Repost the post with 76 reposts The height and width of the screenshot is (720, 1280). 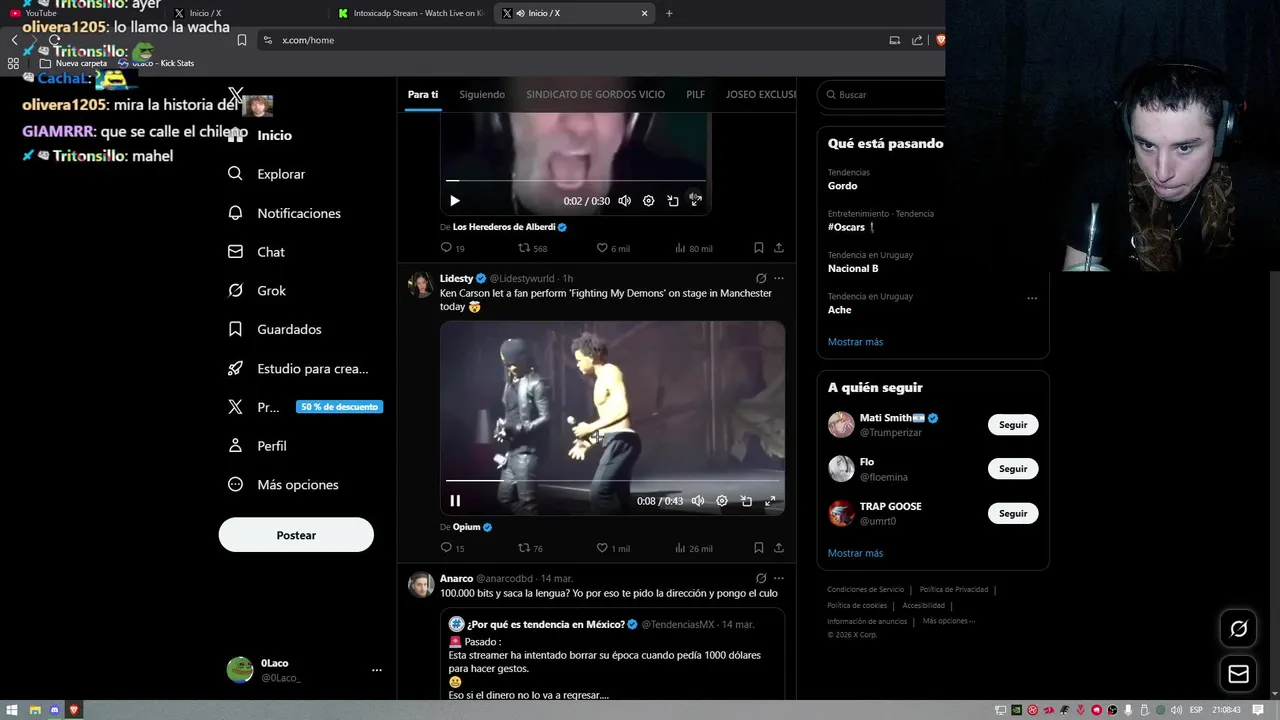tap(530, 548)
